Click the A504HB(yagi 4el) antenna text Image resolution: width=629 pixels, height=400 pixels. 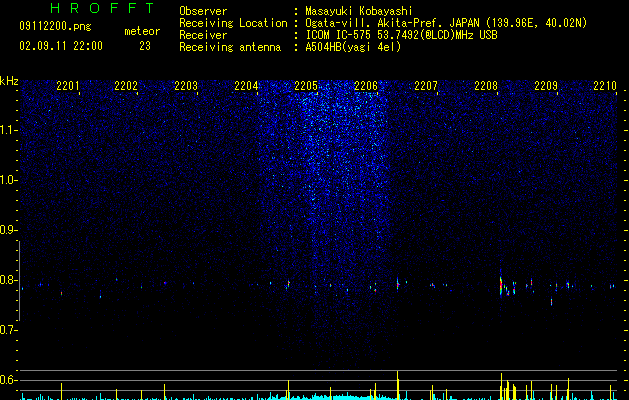coord(353,47)
